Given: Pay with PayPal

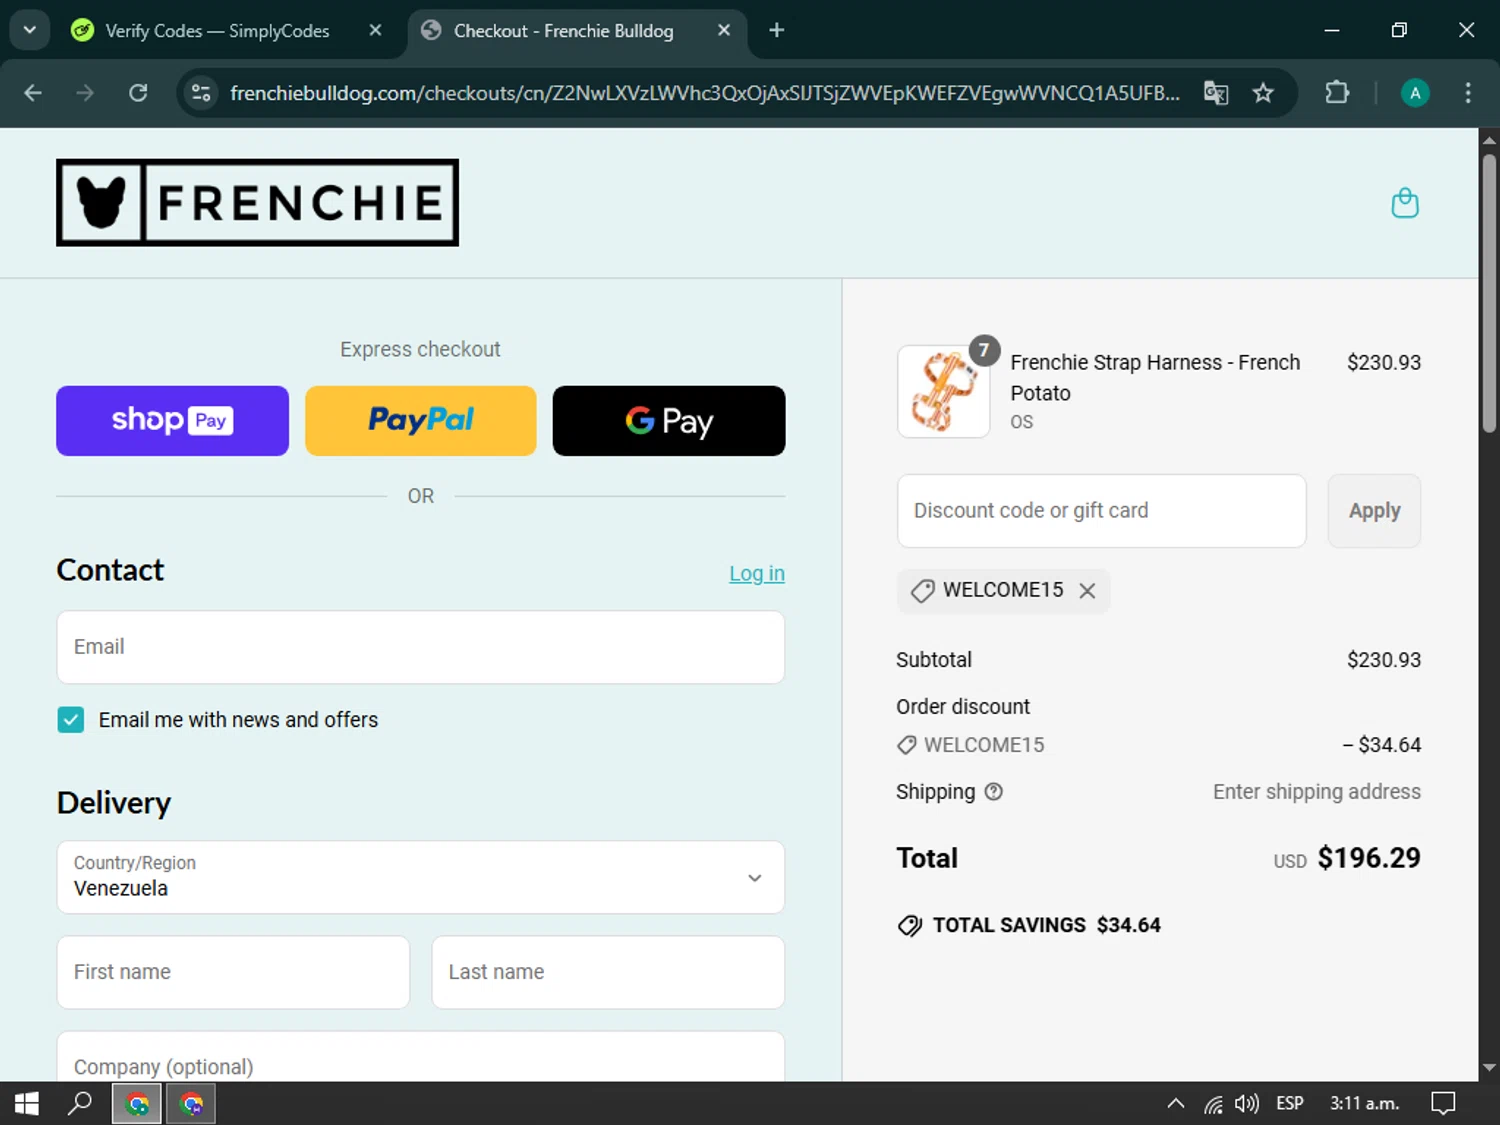Looking at the screenshot, I should (x=420, y=421).
